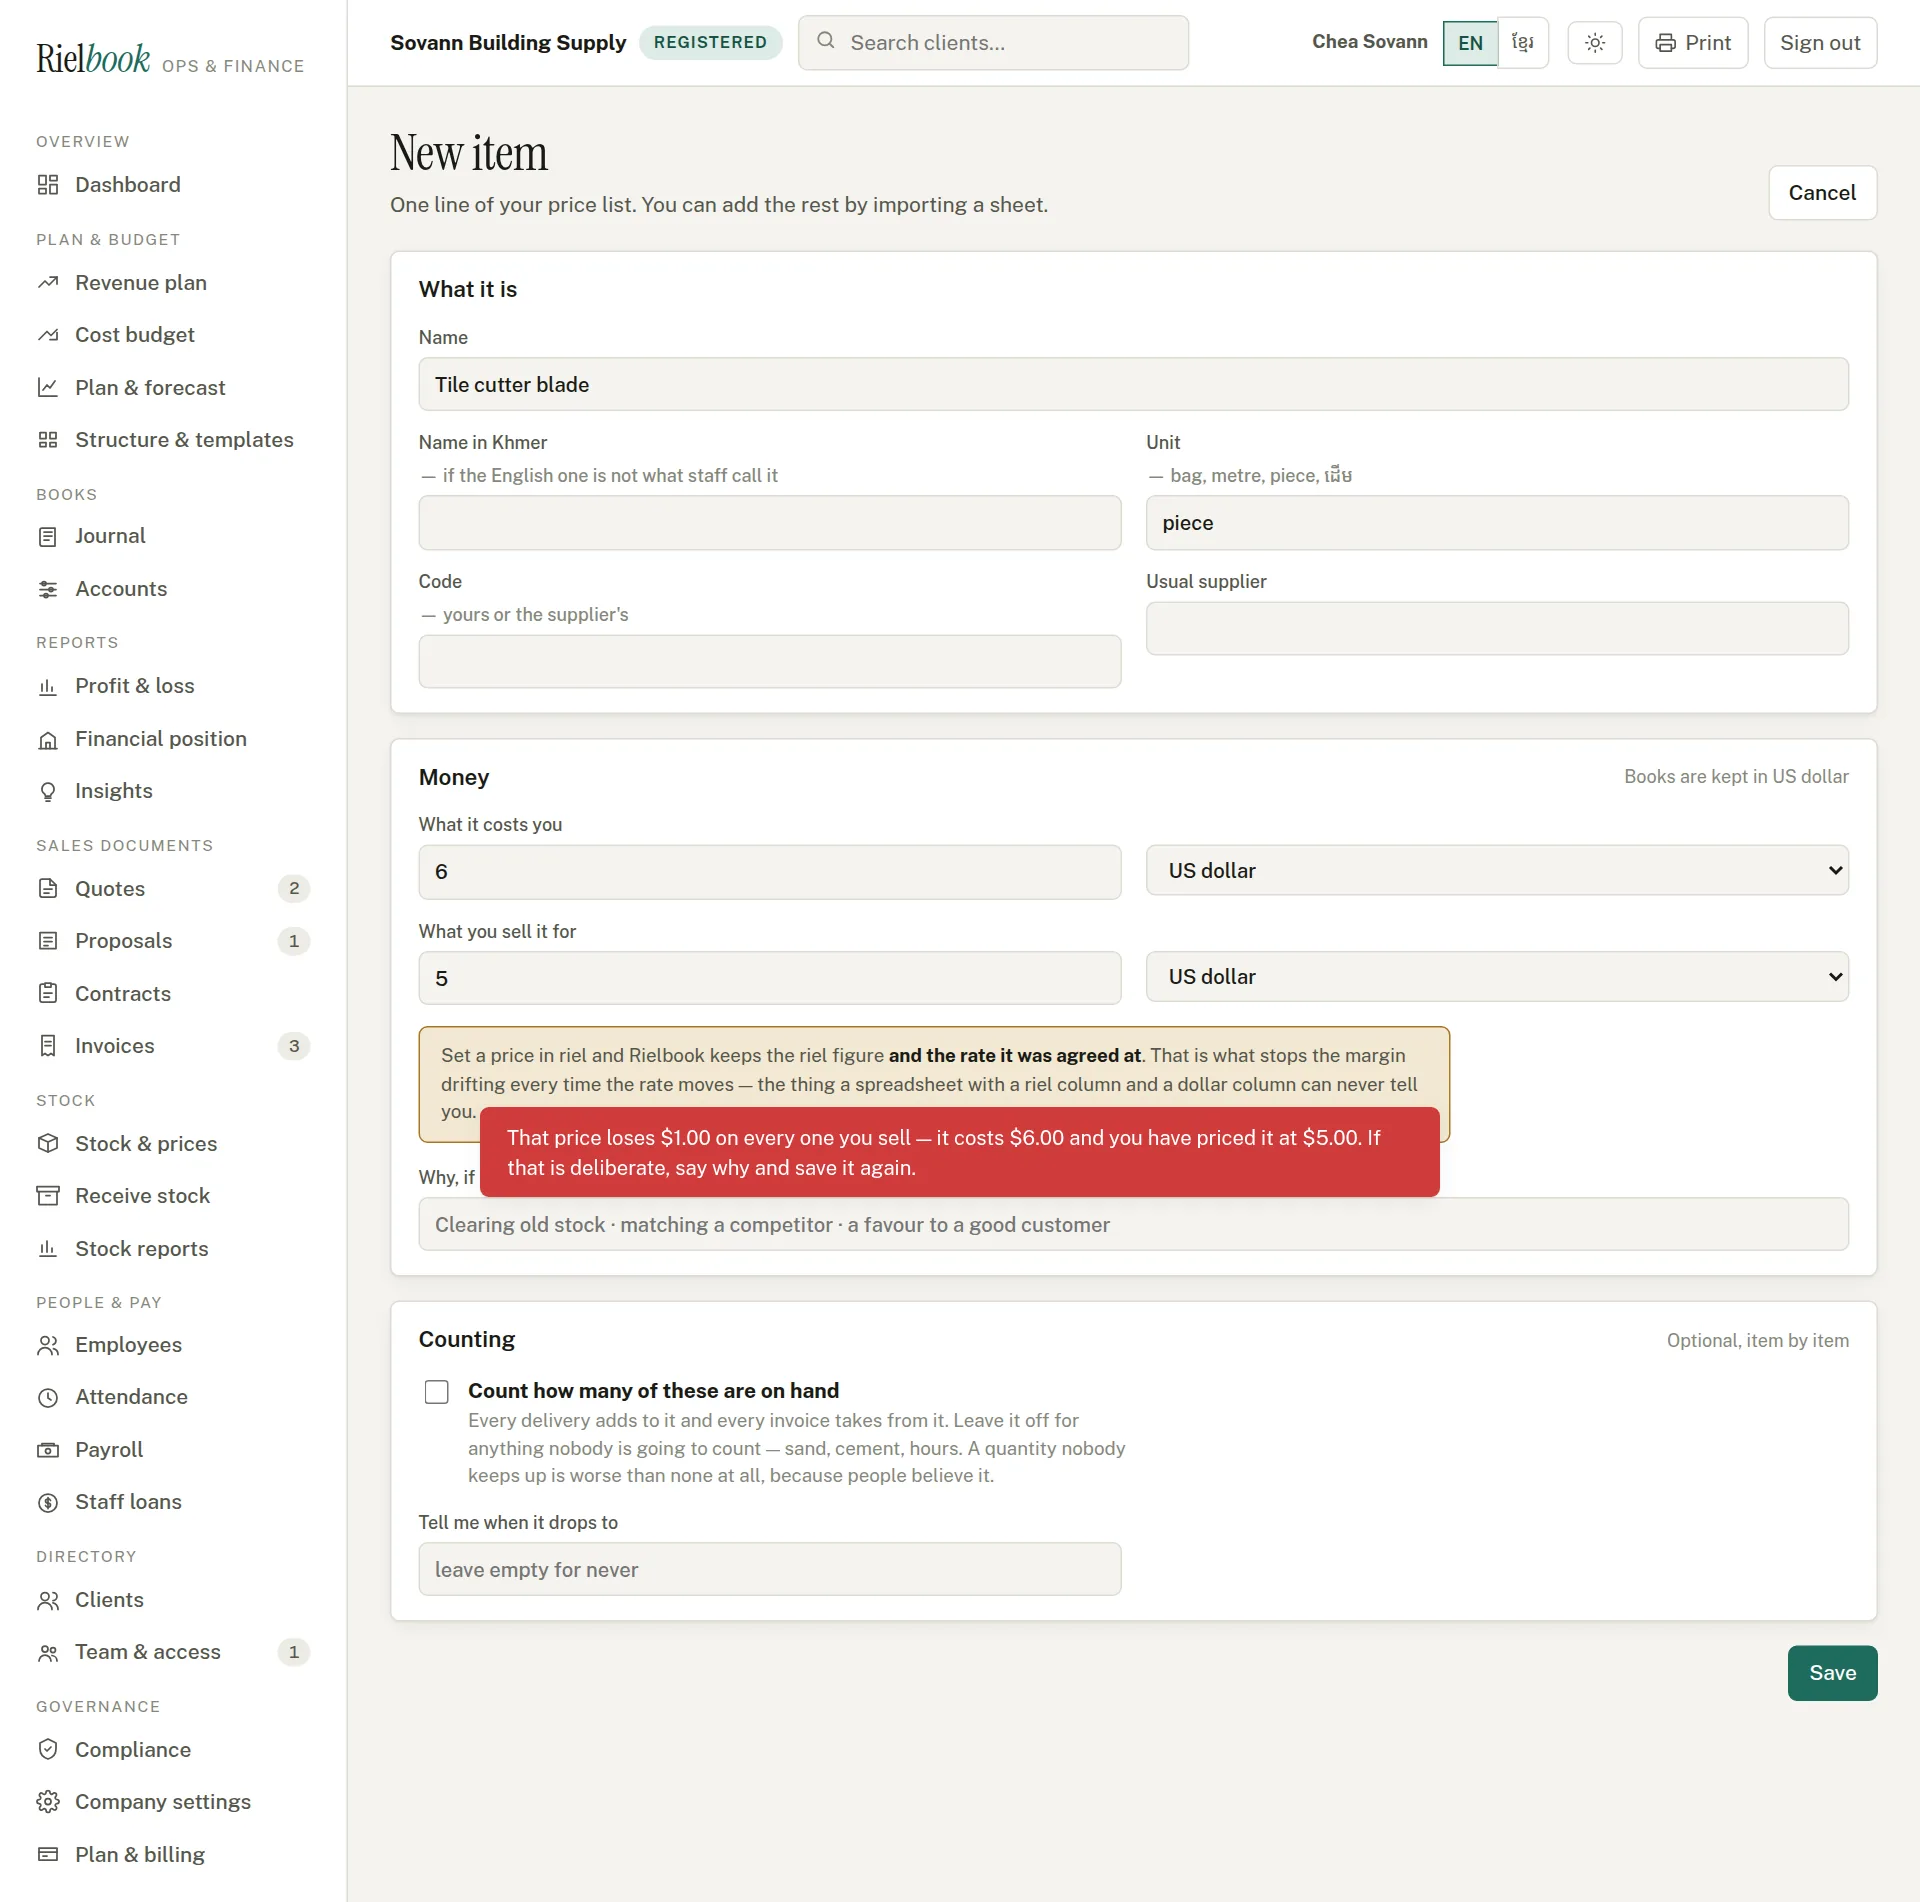Open Attendance via clock icon
Viewport: 1920px width, 1902px height.
pyautogui.click(x=48, y=1397)
